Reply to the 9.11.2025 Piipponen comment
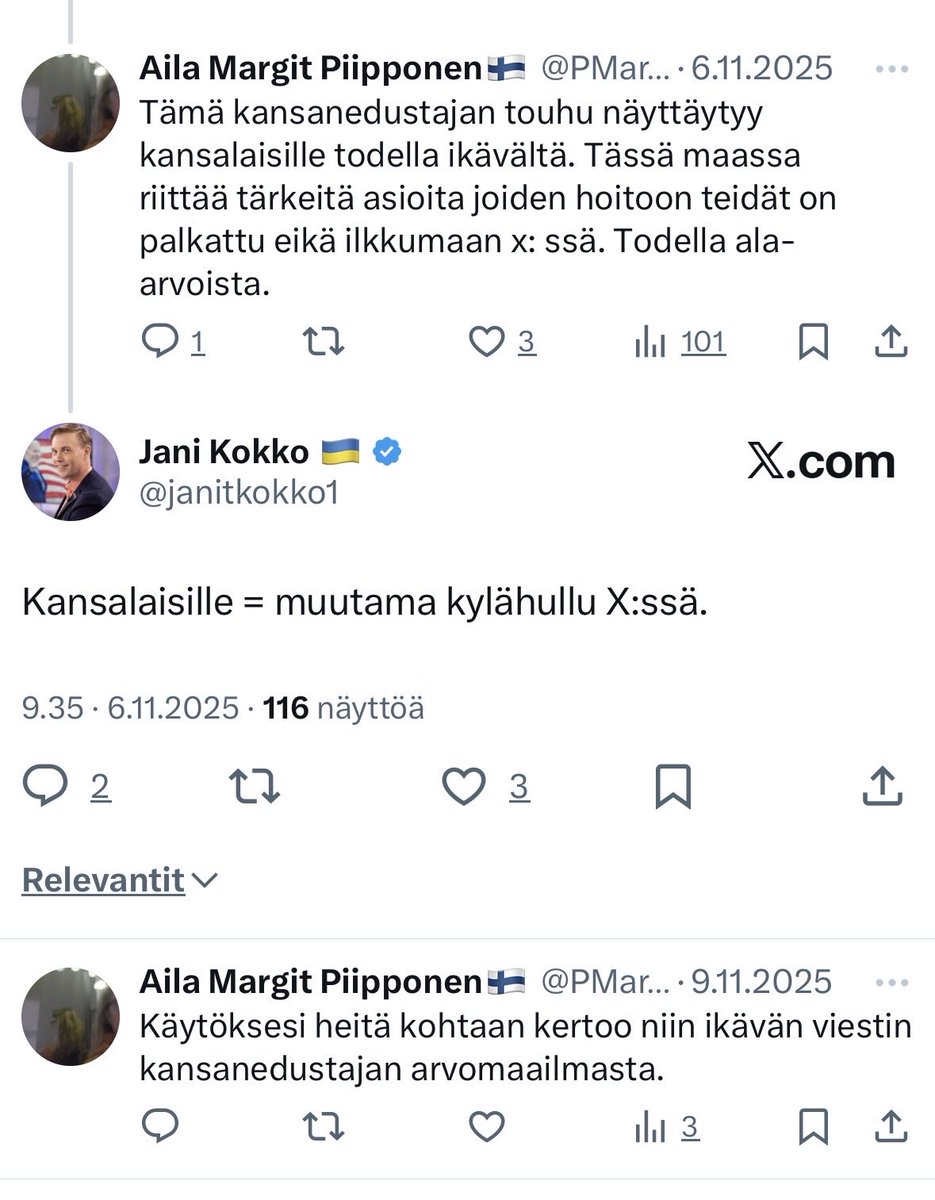This screenshot has height=1200, width=935. click(x=159, y=1128)
